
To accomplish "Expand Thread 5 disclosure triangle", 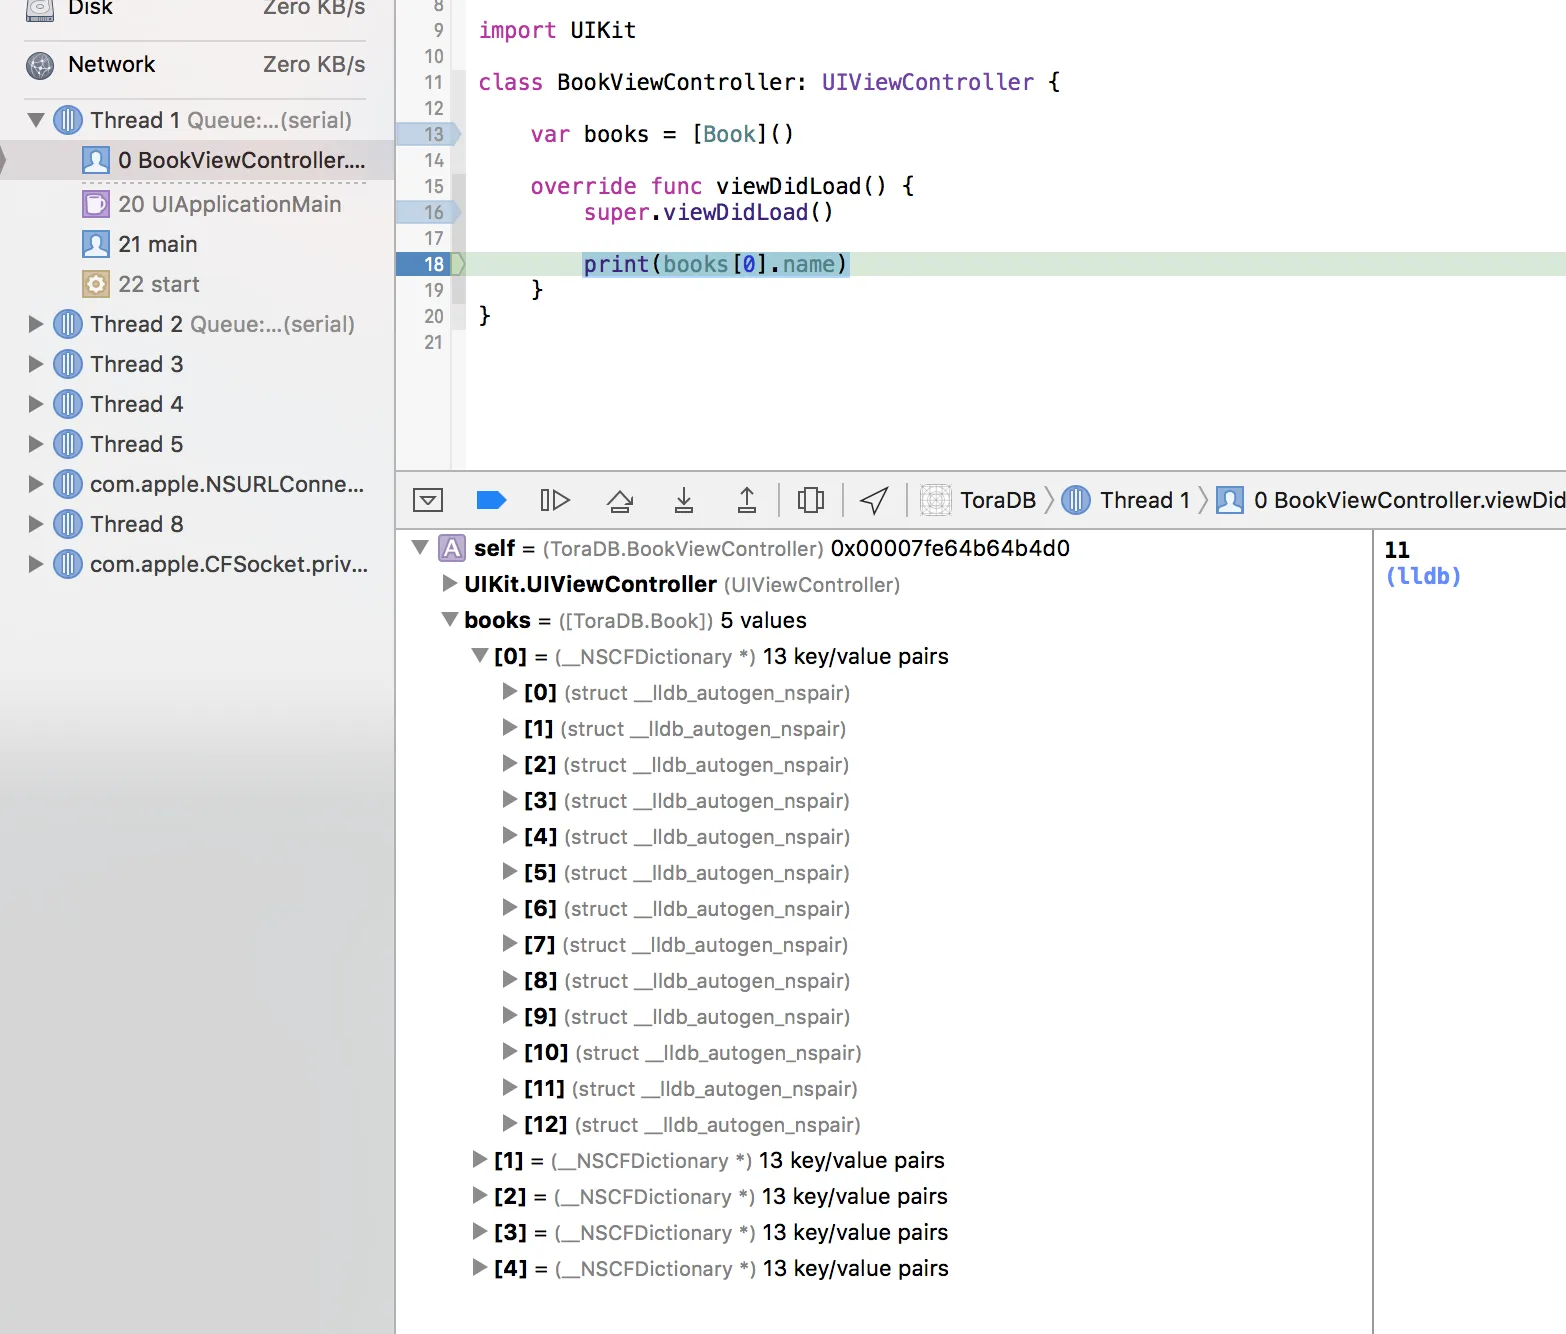I will (36, 444).
